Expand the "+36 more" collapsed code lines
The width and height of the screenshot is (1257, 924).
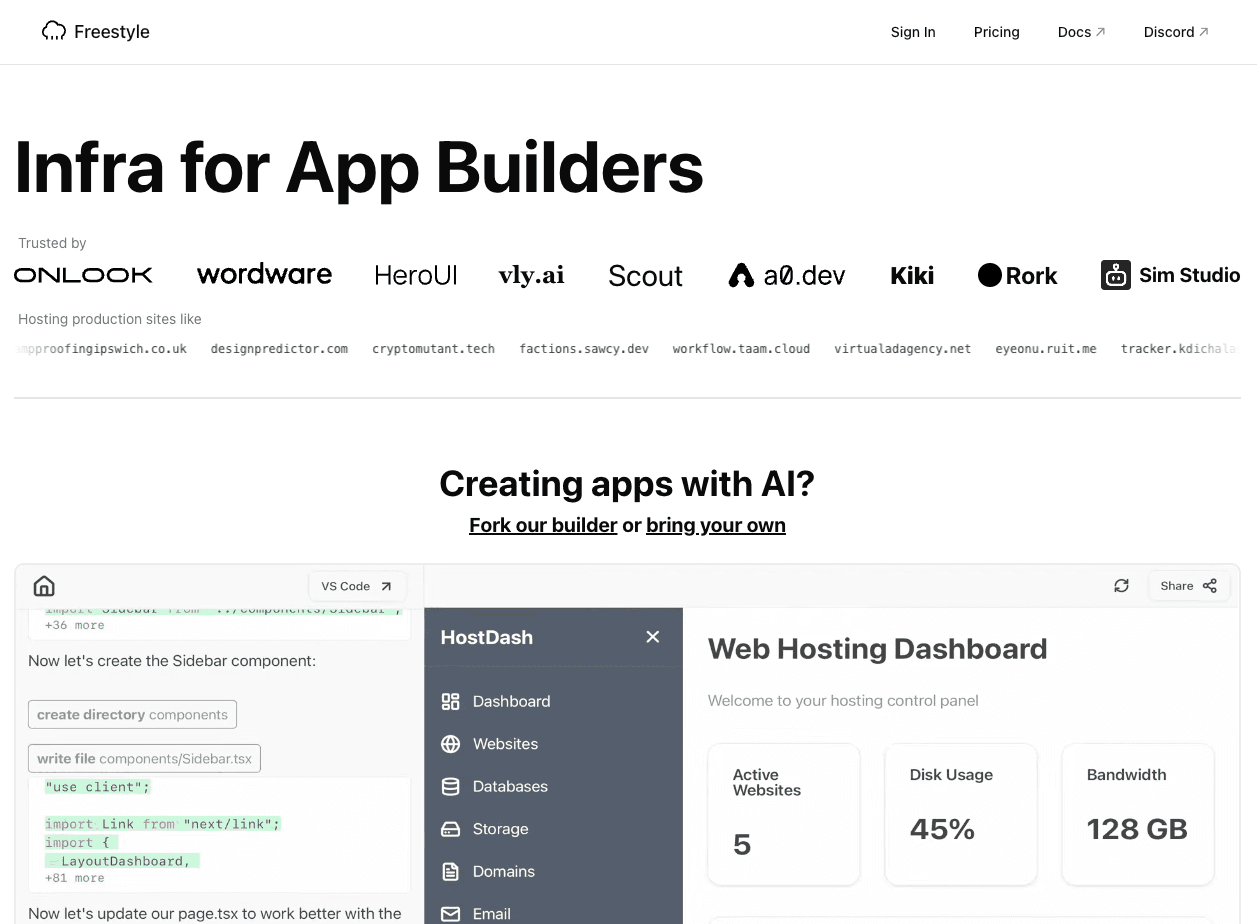74,625
